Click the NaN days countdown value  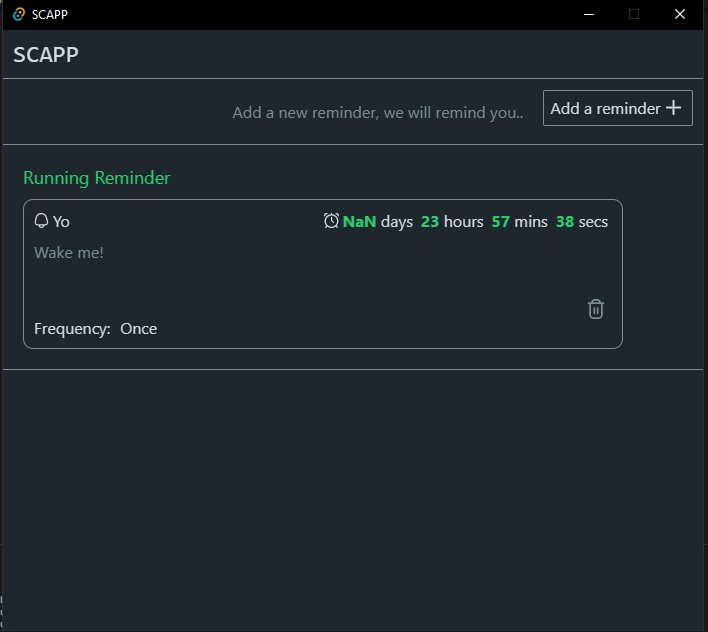click(x=359, y=221)
